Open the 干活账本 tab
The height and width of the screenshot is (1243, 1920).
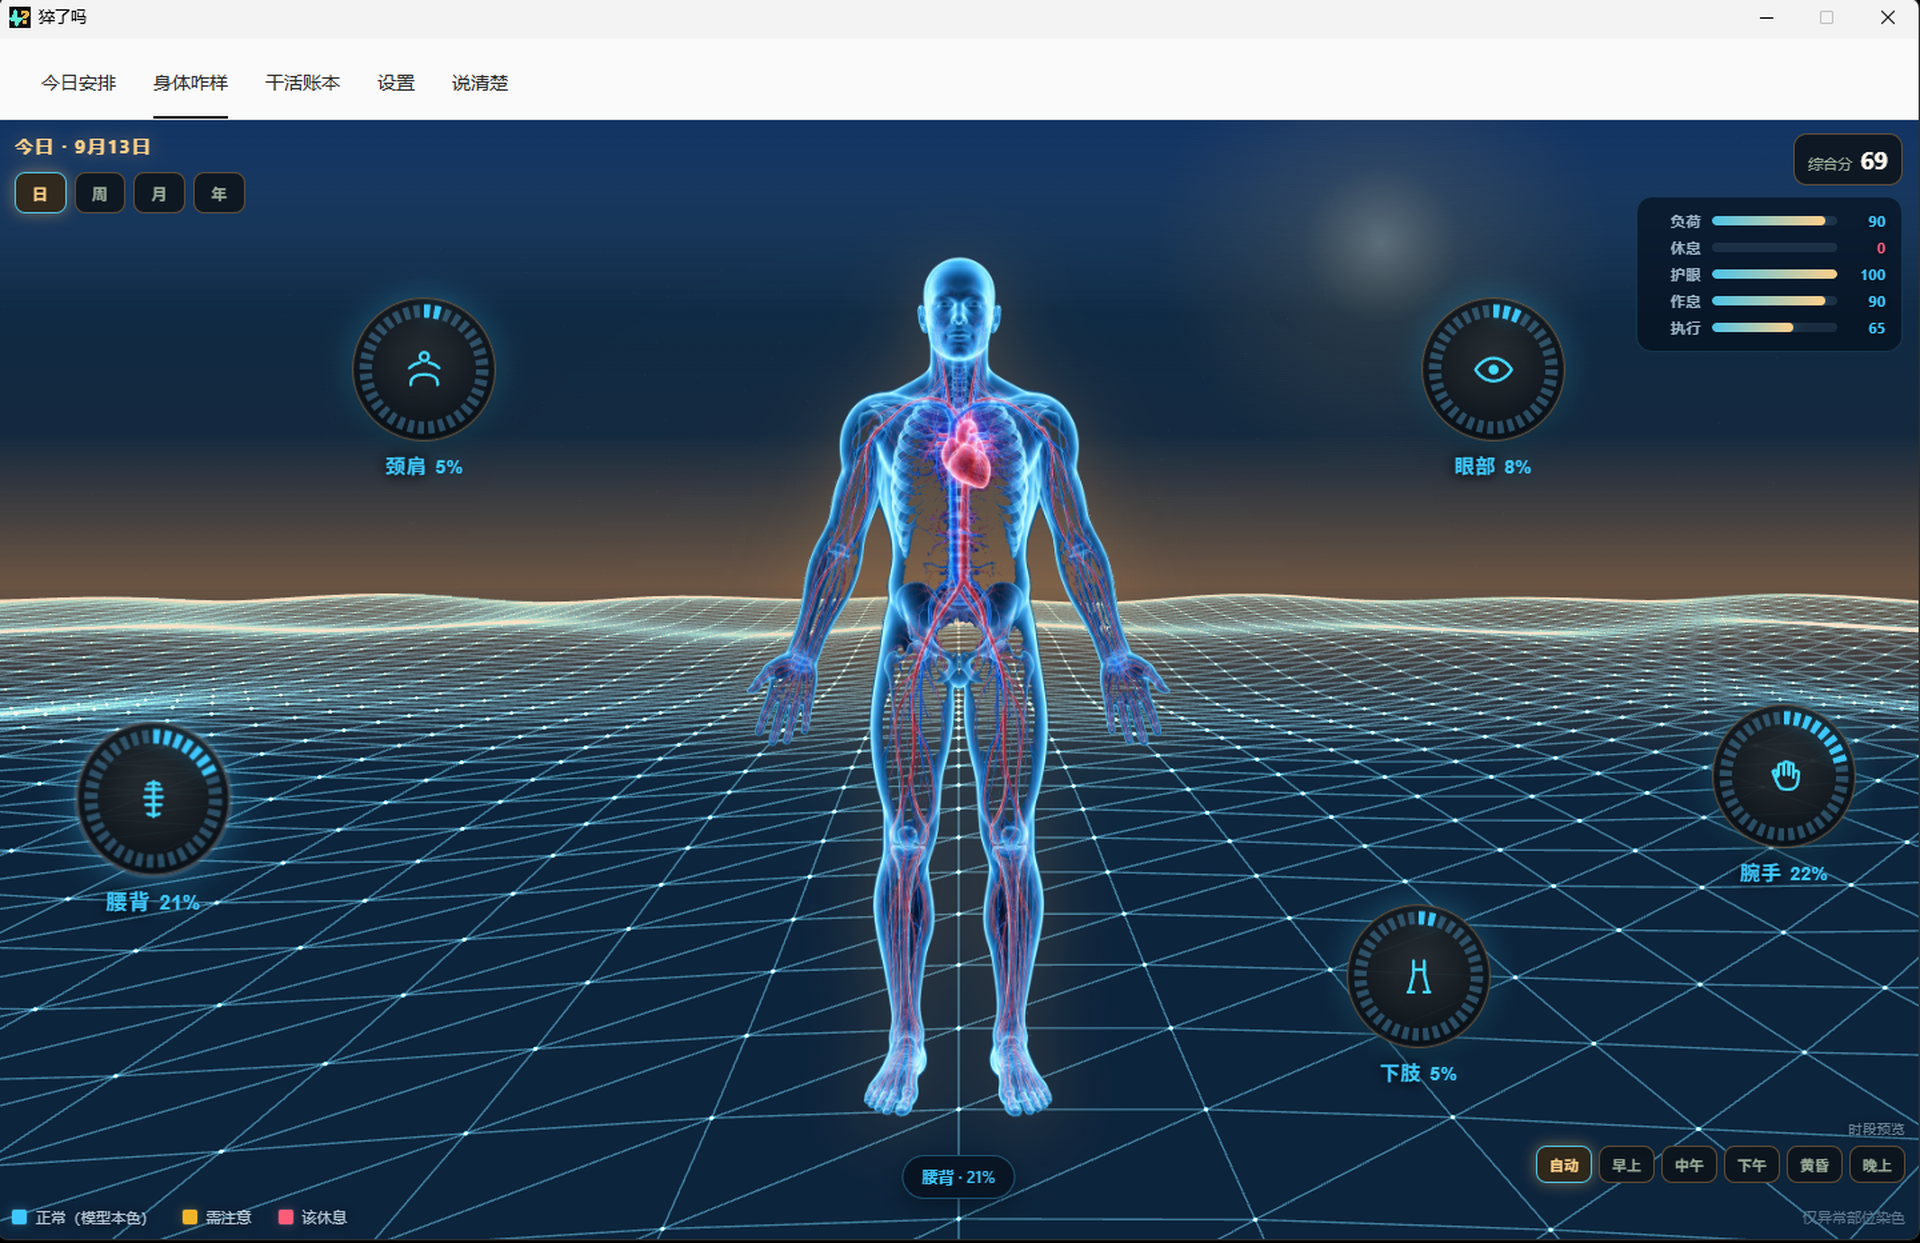click(x=302, y=83)
